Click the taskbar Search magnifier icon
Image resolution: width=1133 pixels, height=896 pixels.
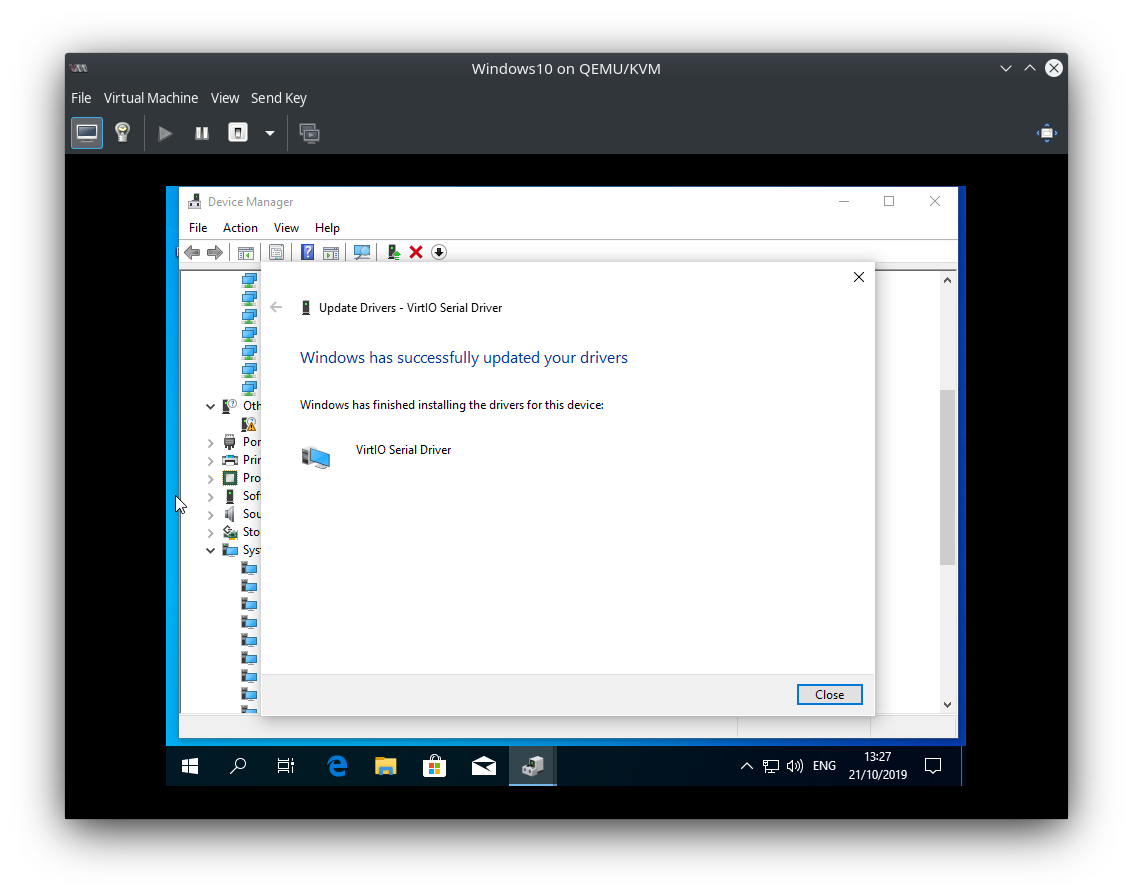(x=238, y=766)
